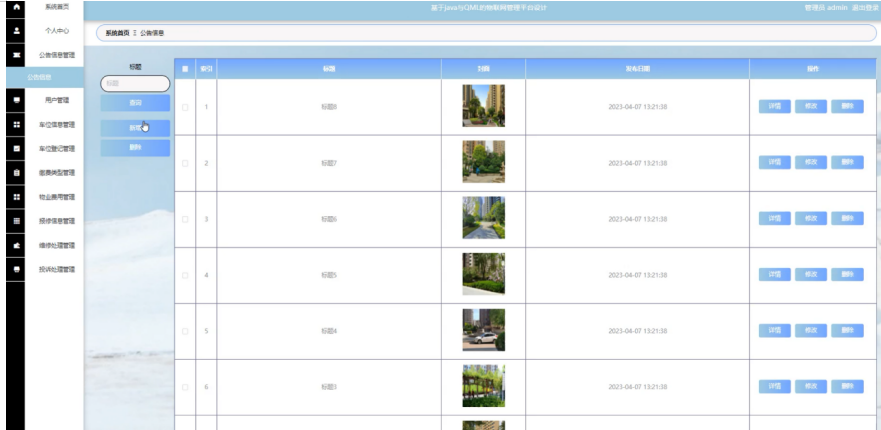
Task: Toggle the select-all checkbox in table header
Action: point(185,69)
